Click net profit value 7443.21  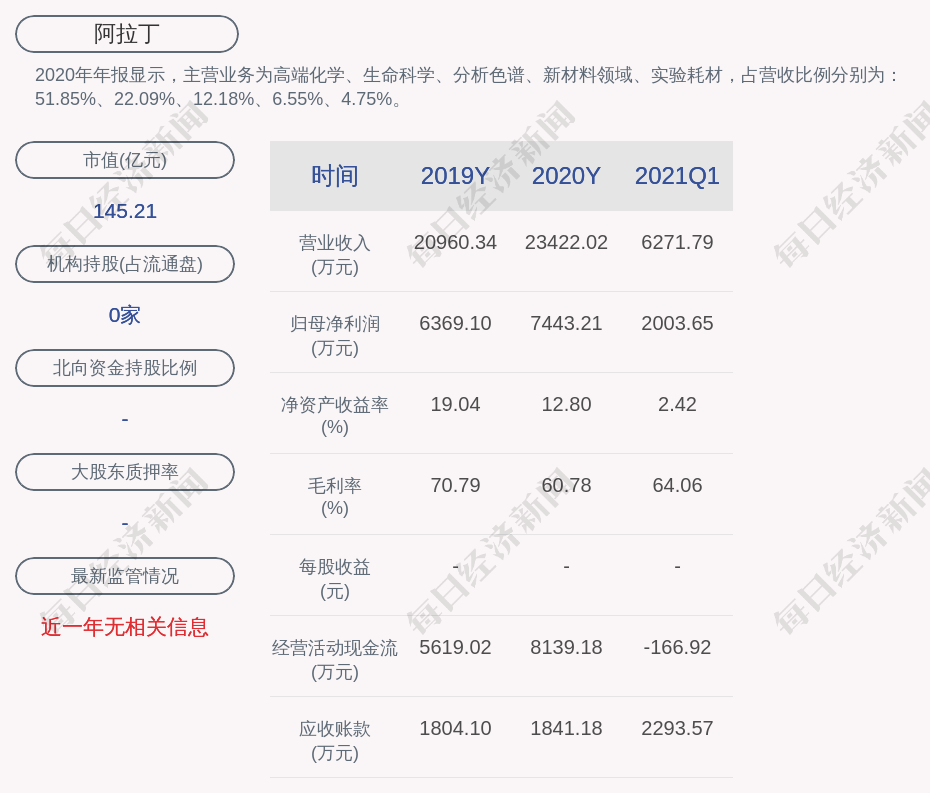coord(566,323)
